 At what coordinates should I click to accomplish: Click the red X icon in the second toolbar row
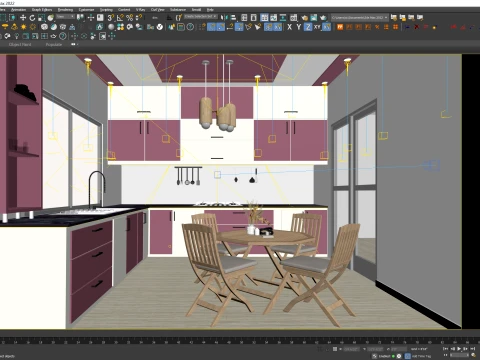[417, 27]
